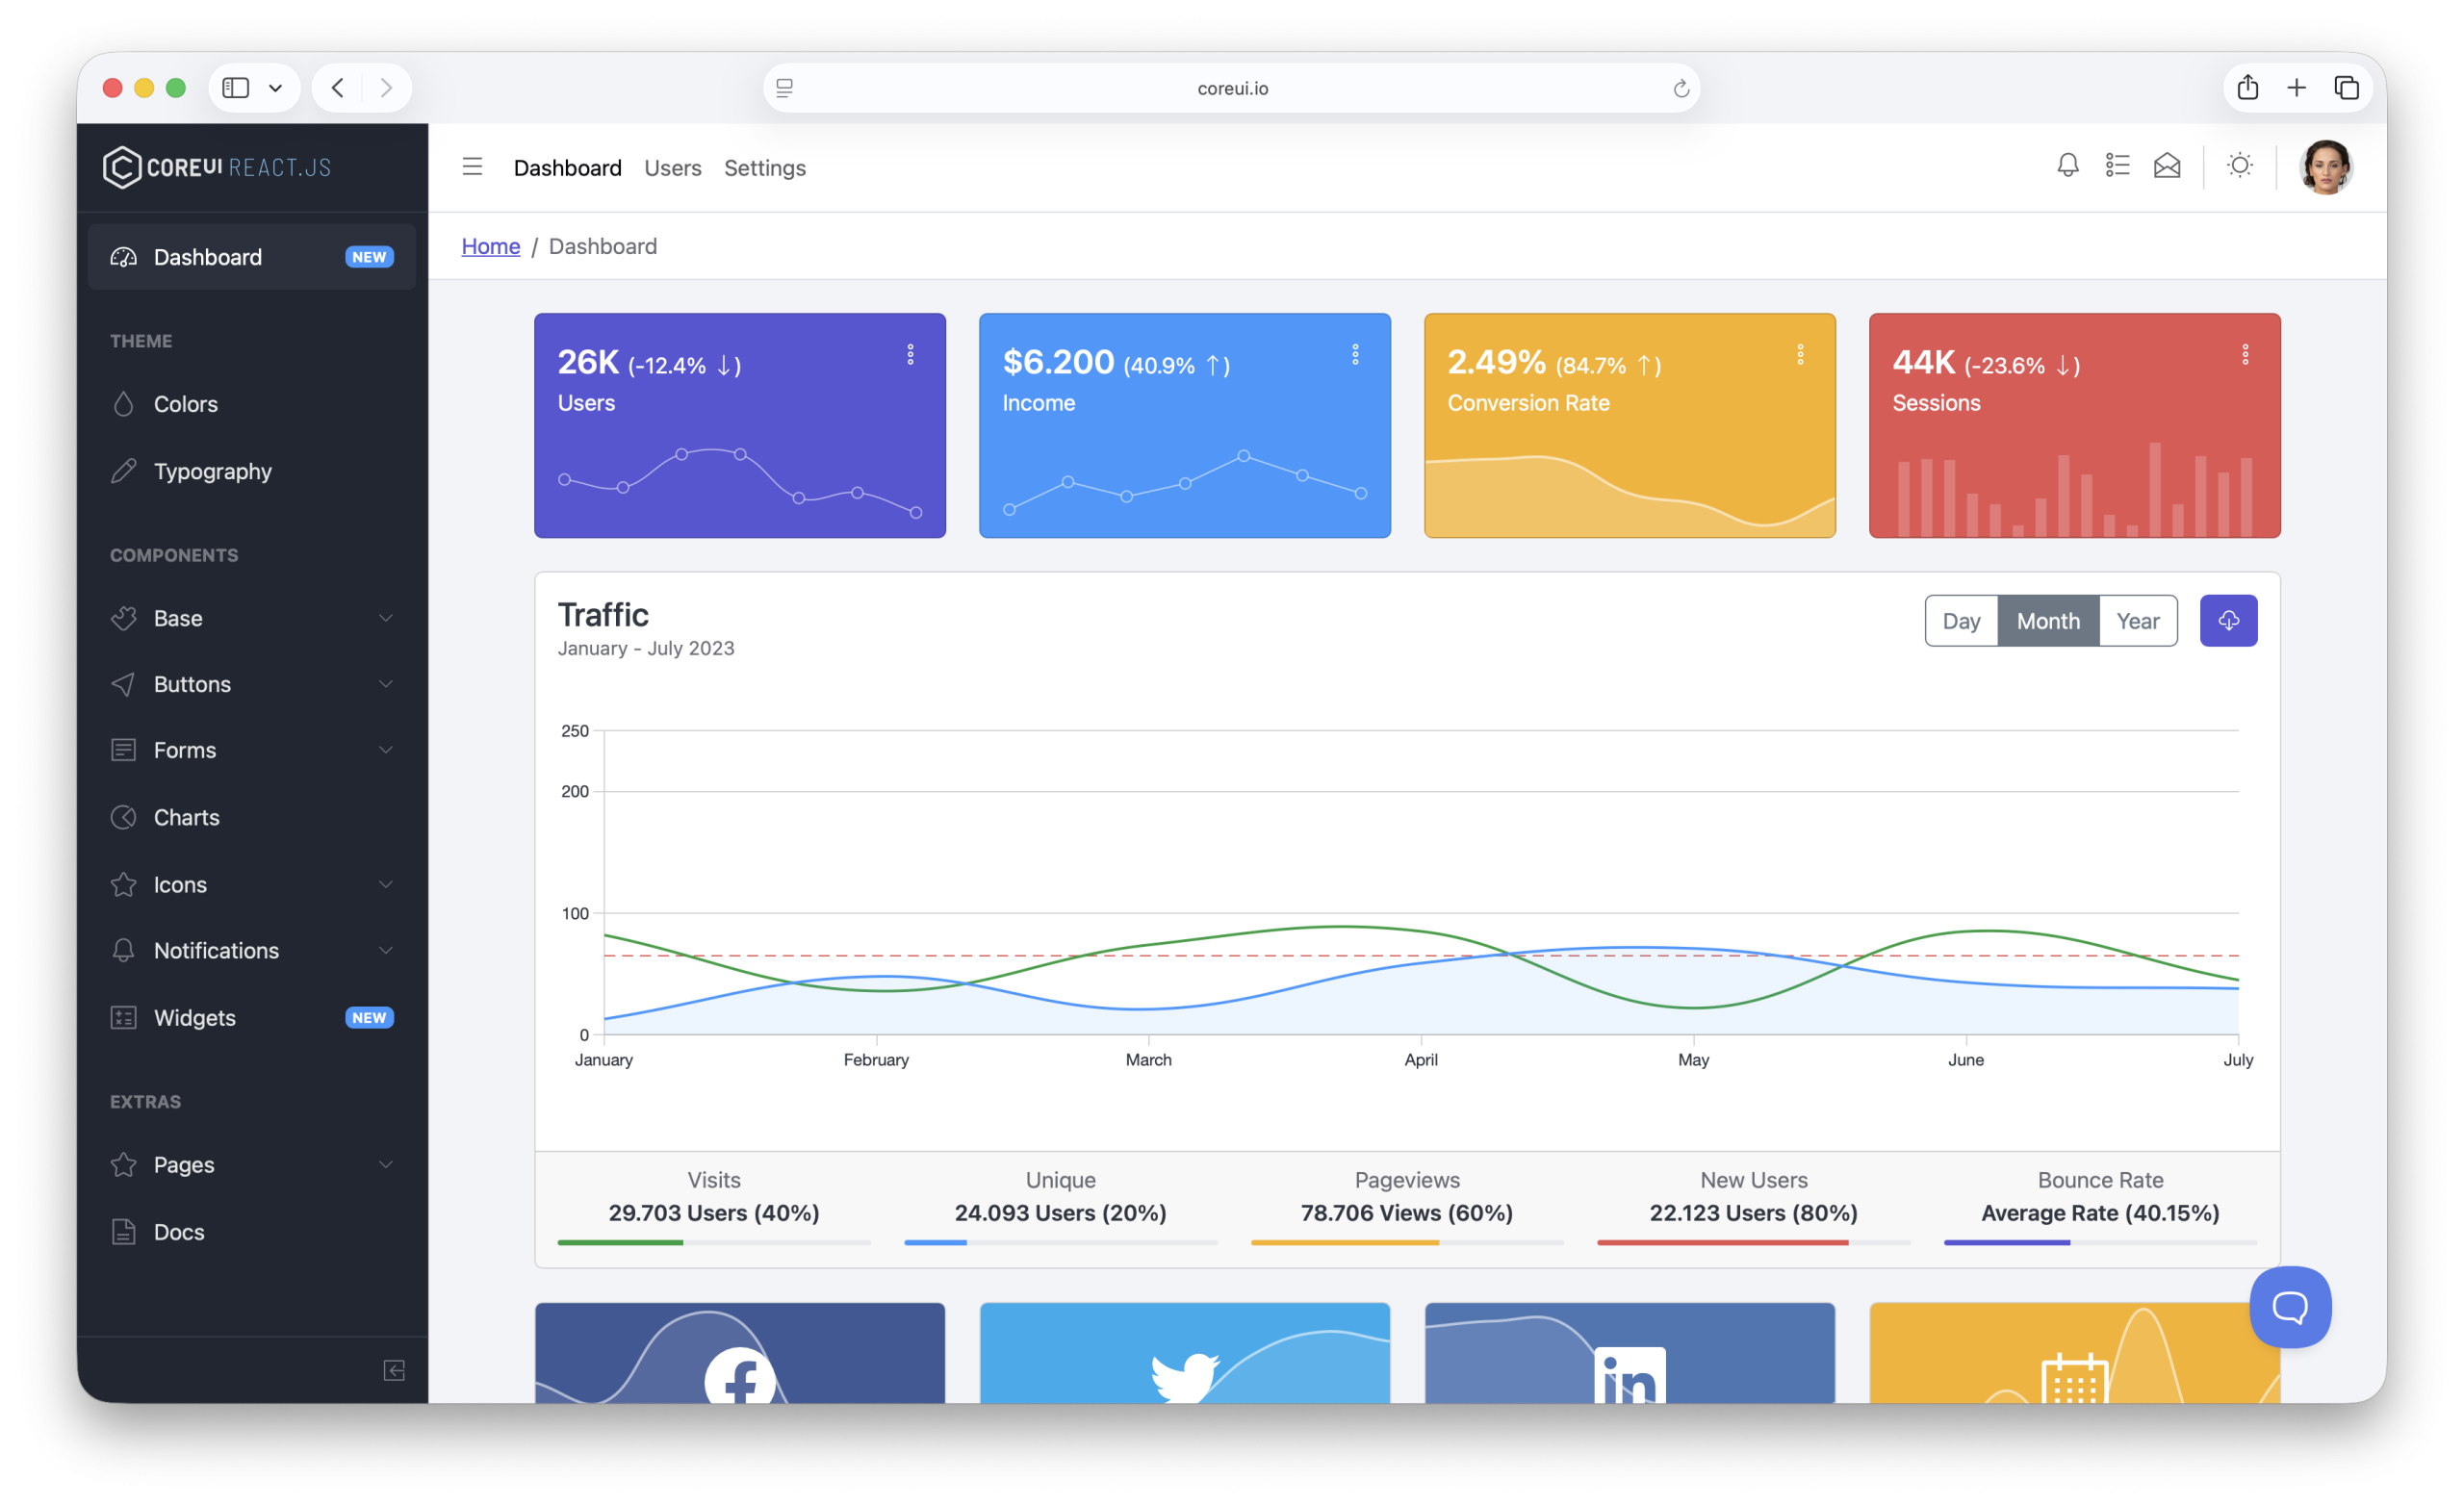Viewport: 2464px width, 1505px height.
Task: Switch Traffic chart to Day view
Action: click(1961, 621)
